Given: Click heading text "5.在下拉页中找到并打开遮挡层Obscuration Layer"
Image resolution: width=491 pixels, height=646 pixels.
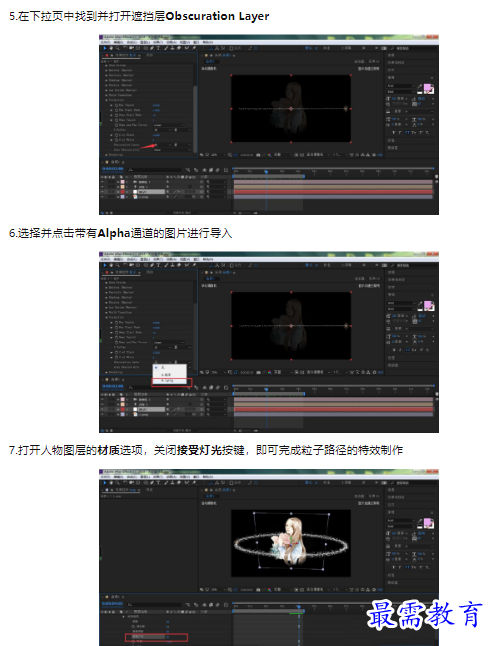Looking at the screenshot, I should click(x=139, y=16).
